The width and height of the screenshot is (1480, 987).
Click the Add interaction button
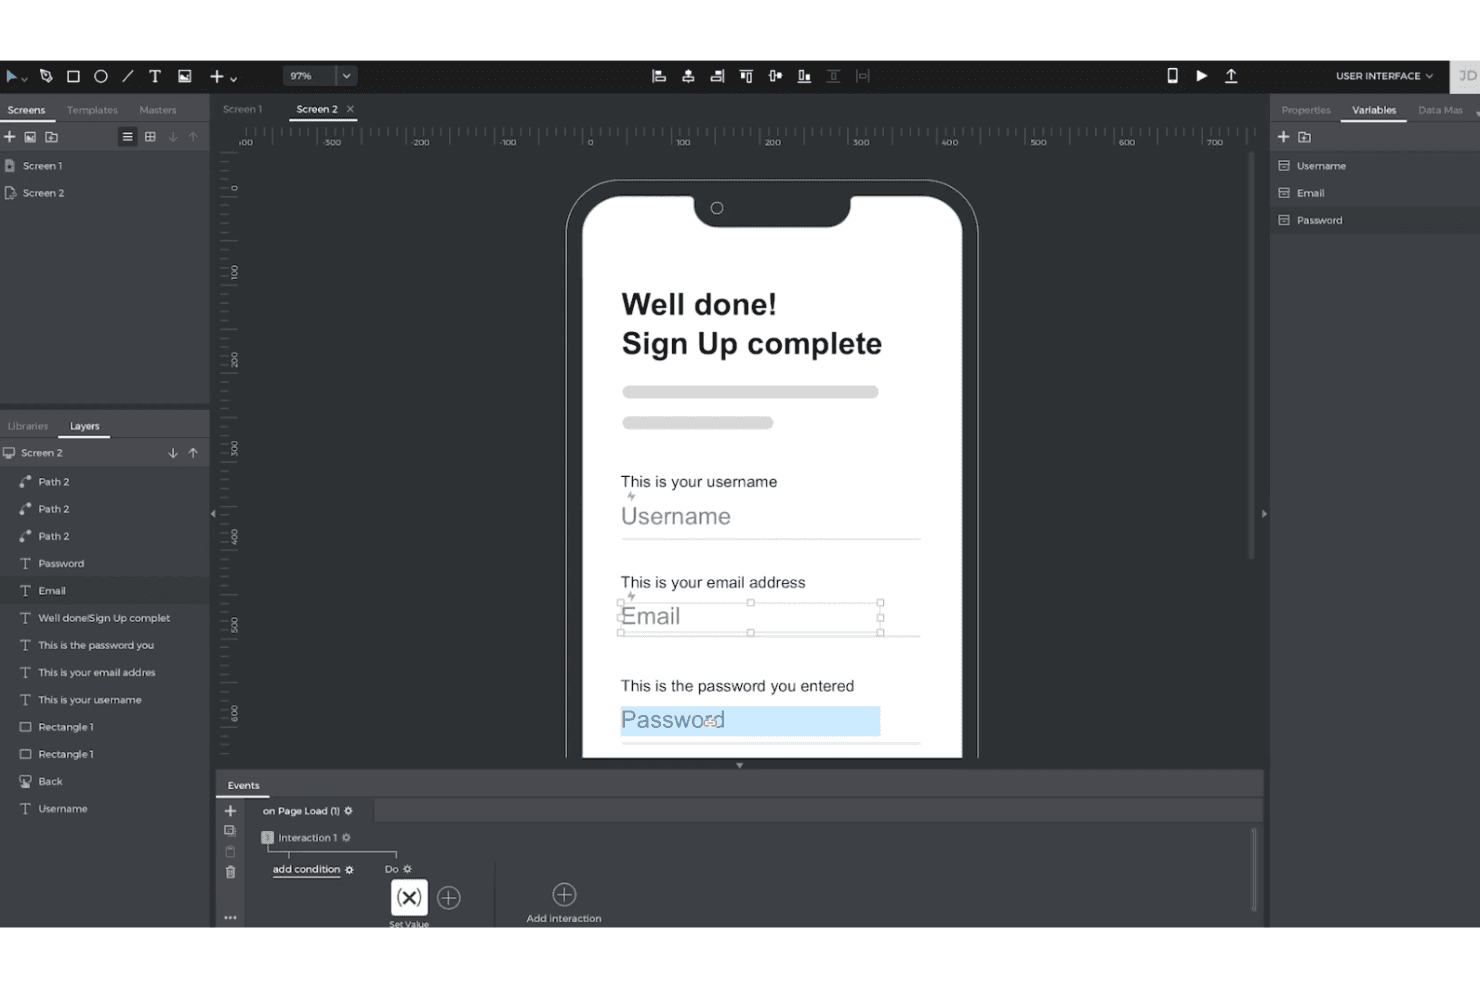click(x=564, y=903)
